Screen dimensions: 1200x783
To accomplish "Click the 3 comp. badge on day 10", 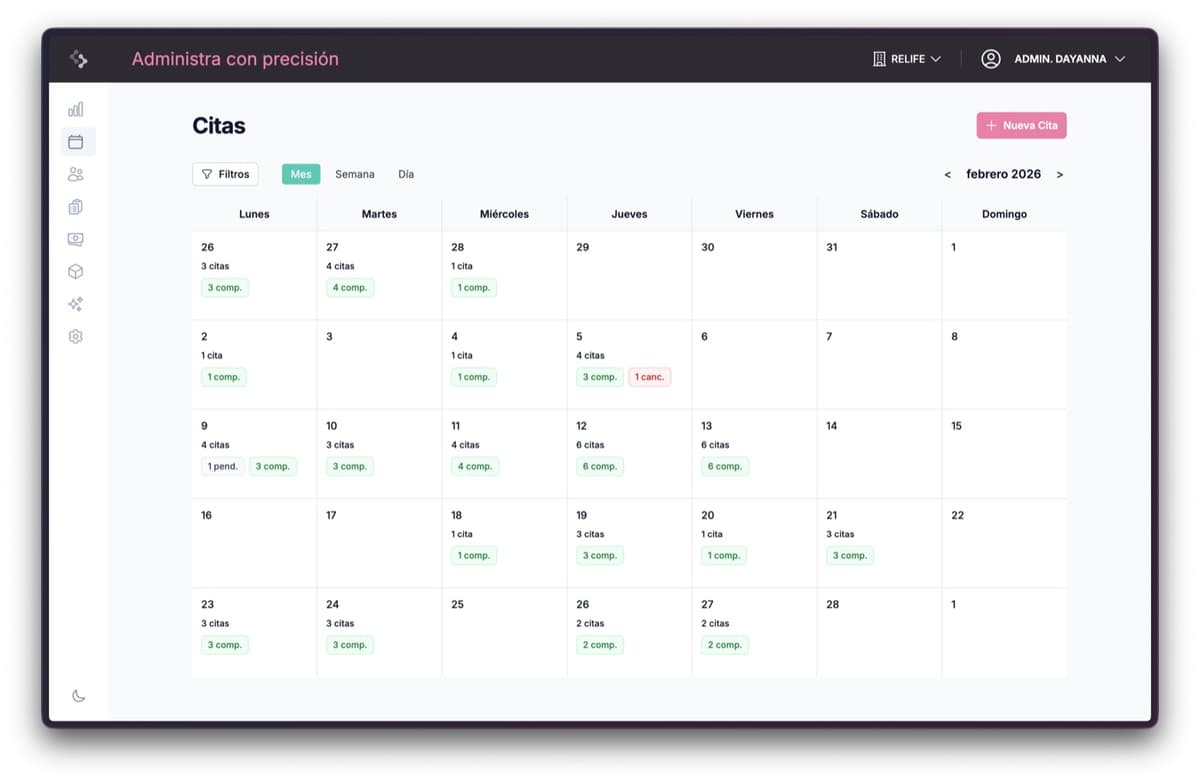I will 350,466.
